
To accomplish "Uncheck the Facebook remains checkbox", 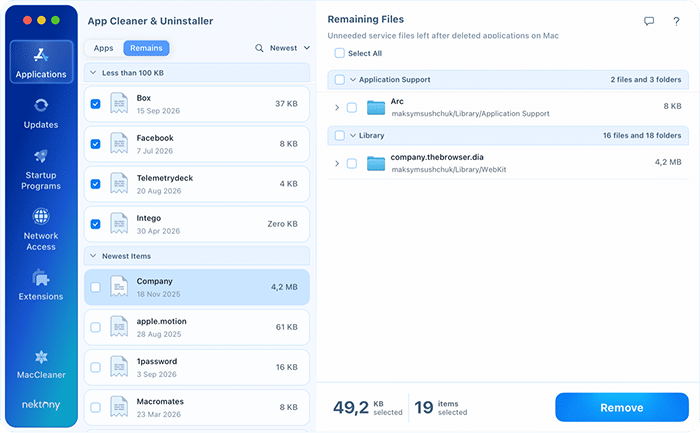I will [96, 144].
